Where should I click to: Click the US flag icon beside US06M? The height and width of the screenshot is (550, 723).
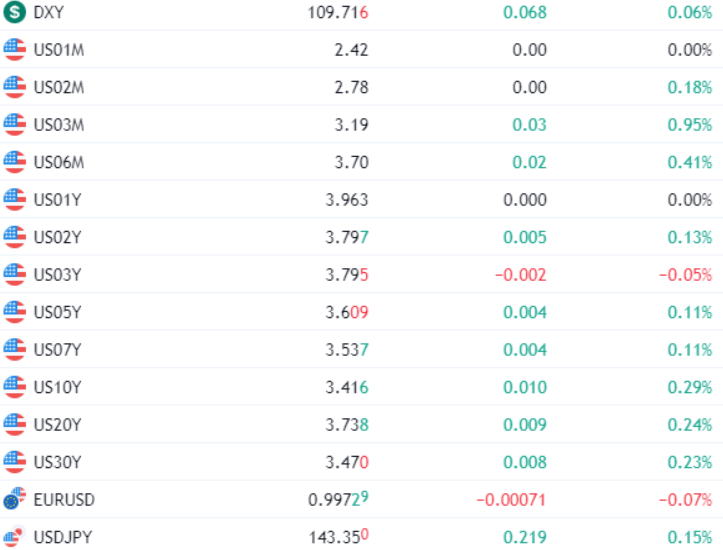pyautogui.click(x=14, y=162)
